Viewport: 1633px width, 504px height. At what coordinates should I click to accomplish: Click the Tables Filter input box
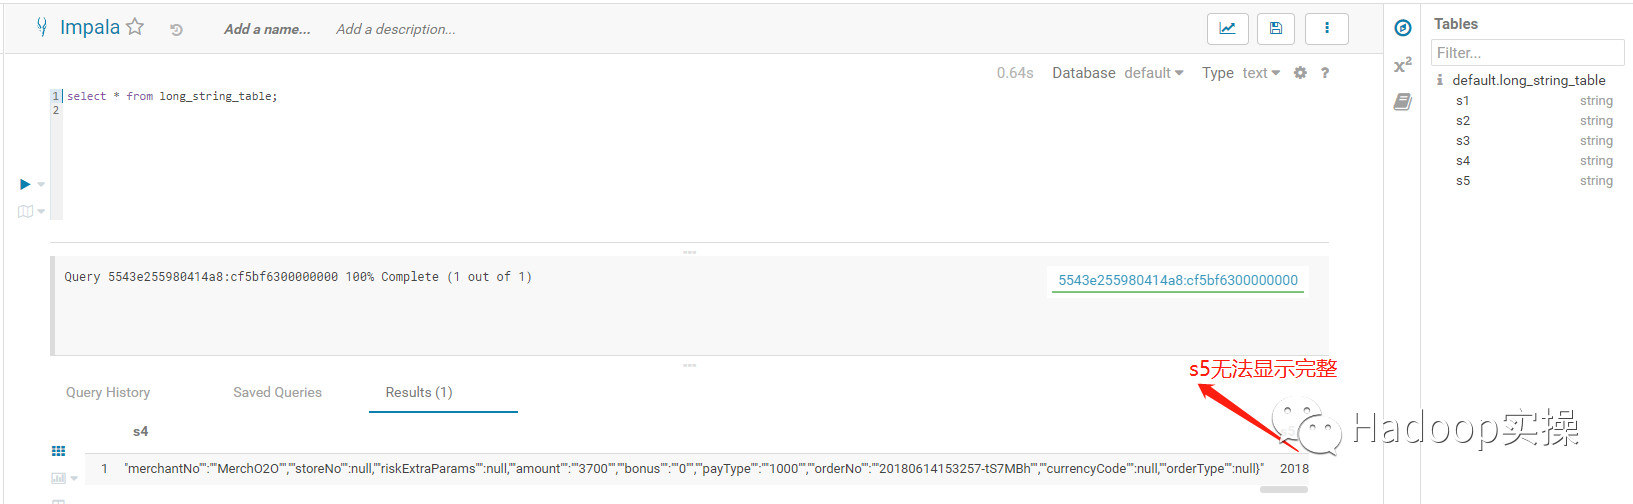point(1527,53)
